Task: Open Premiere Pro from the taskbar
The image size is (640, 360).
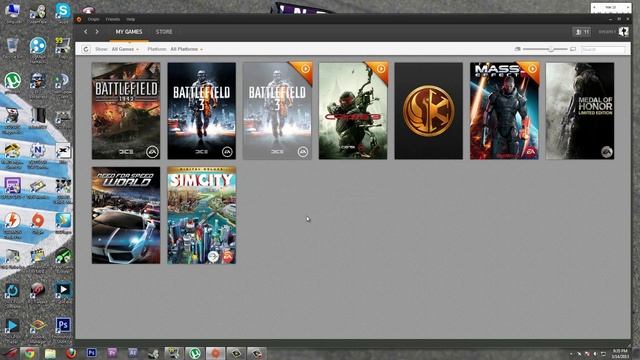Action: click(112, 353)
